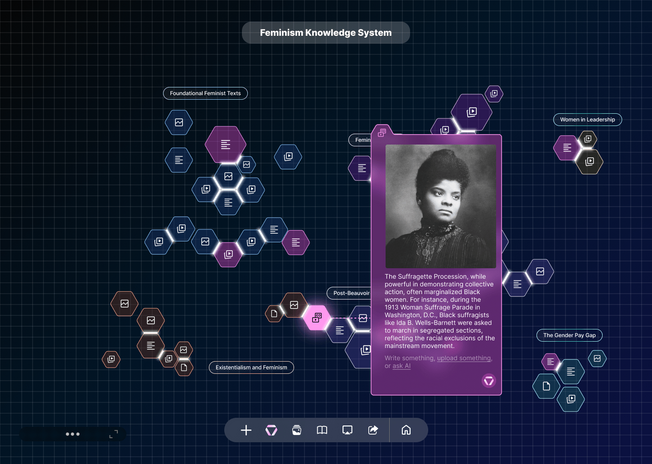Open the three-dots menu at bottom left
Screen dimensions: 652x464
point(73,434)
